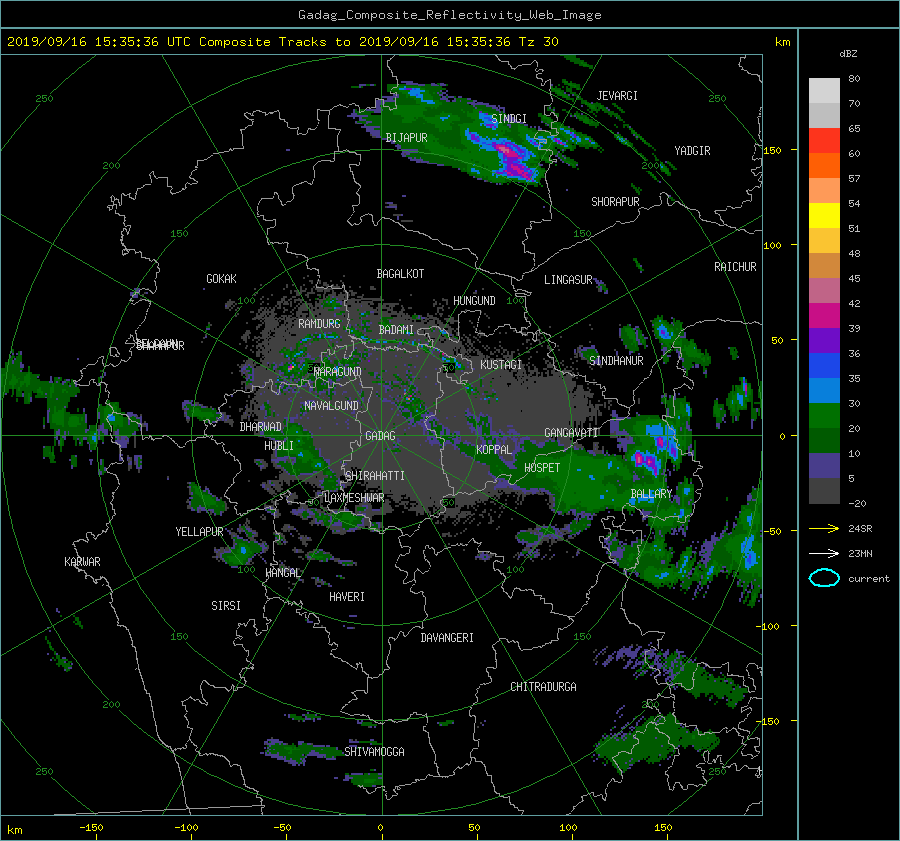Click the CHITRADURGA city label
Viewport: 900px width, 841px height.
[x=543, y=687]
